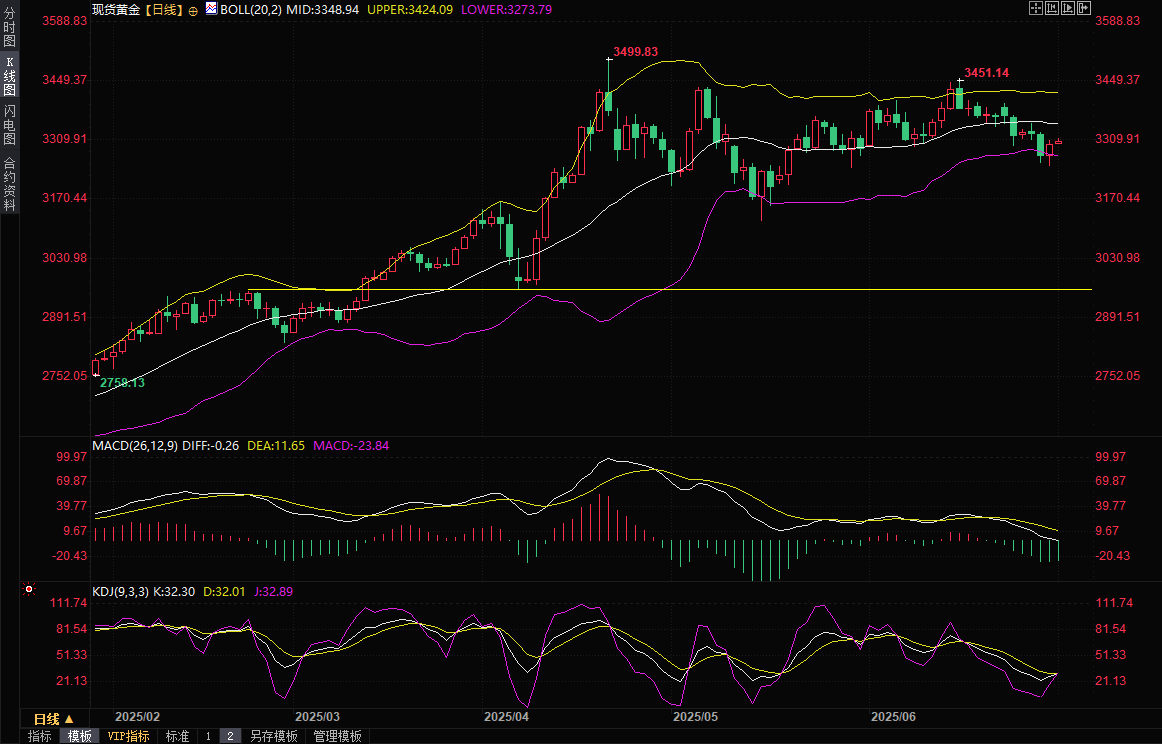Switch to template number 2
The height and width of the screenshot is (744, 1162).
(230, 736)
